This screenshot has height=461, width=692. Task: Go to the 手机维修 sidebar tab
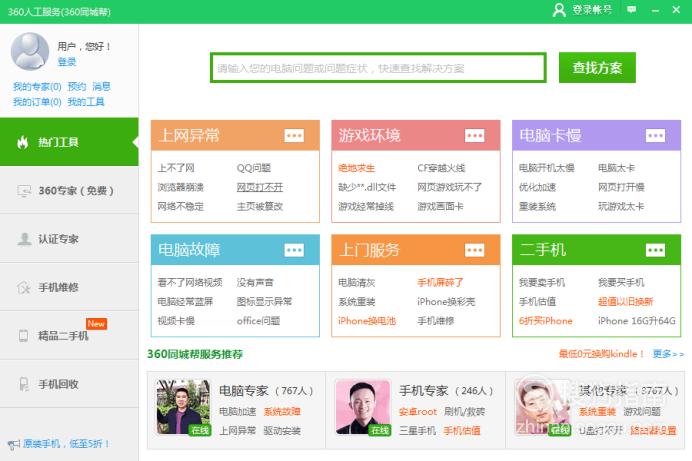click(69, 287)
